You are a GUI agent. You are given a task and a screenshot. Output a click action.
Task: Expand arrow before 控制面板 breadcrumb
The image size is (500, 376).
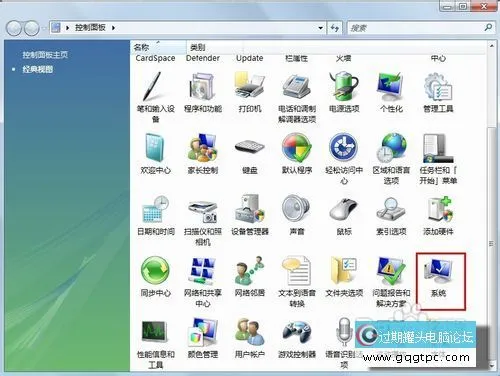coord(67,28)
